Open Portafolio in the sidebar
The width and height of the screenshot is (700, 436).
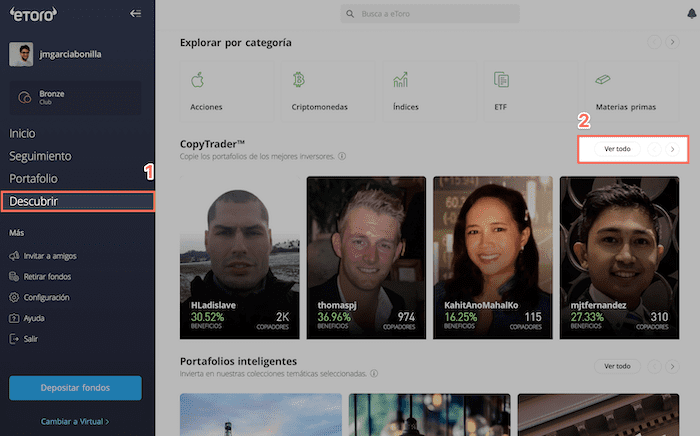[33, 179]
